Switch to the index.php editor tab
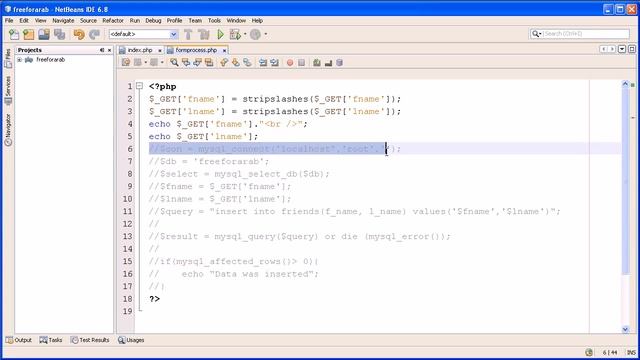The width and height of the screenshot is (640, 360). (x=140, y=50)
